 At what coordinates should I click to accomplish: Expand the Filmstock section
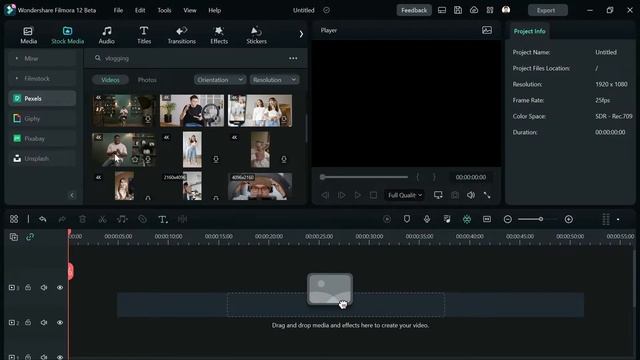(x=42, y=78)
